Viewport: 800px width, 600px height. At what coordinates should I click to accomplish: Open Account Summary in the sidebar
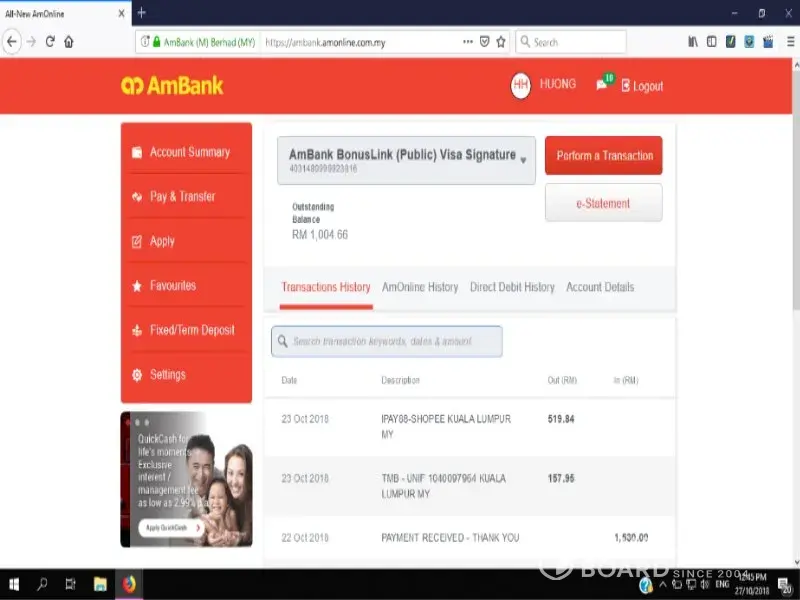[186, 152]
